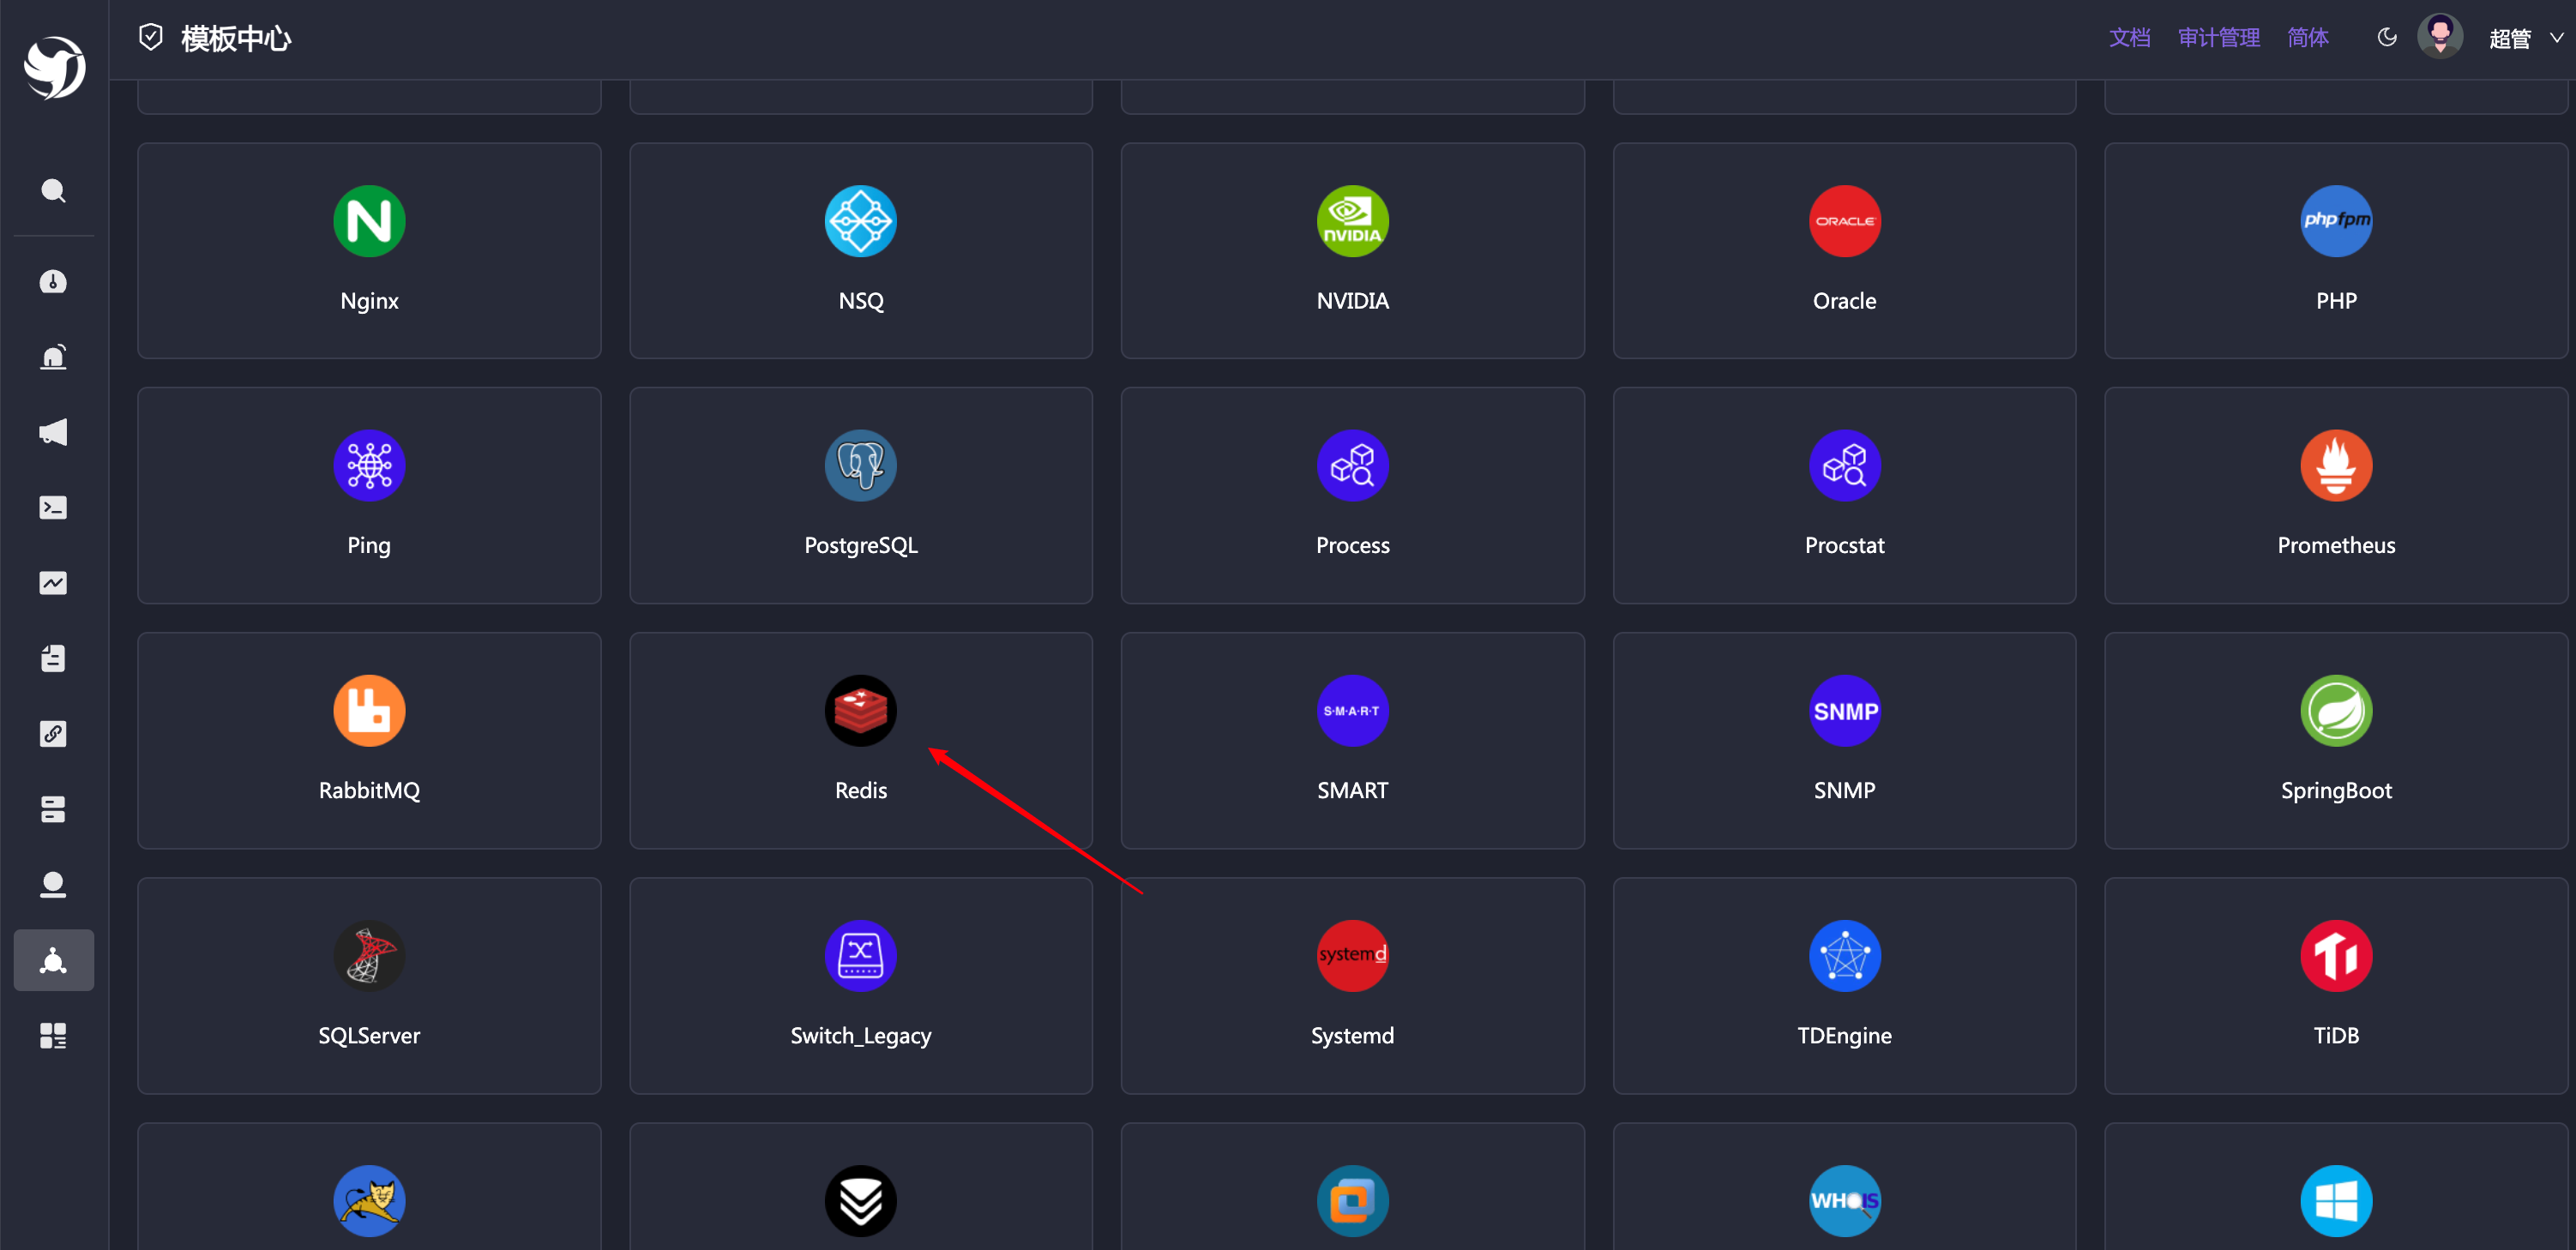
Task: Select the SNMP template icon
Action: (1844, 711)
